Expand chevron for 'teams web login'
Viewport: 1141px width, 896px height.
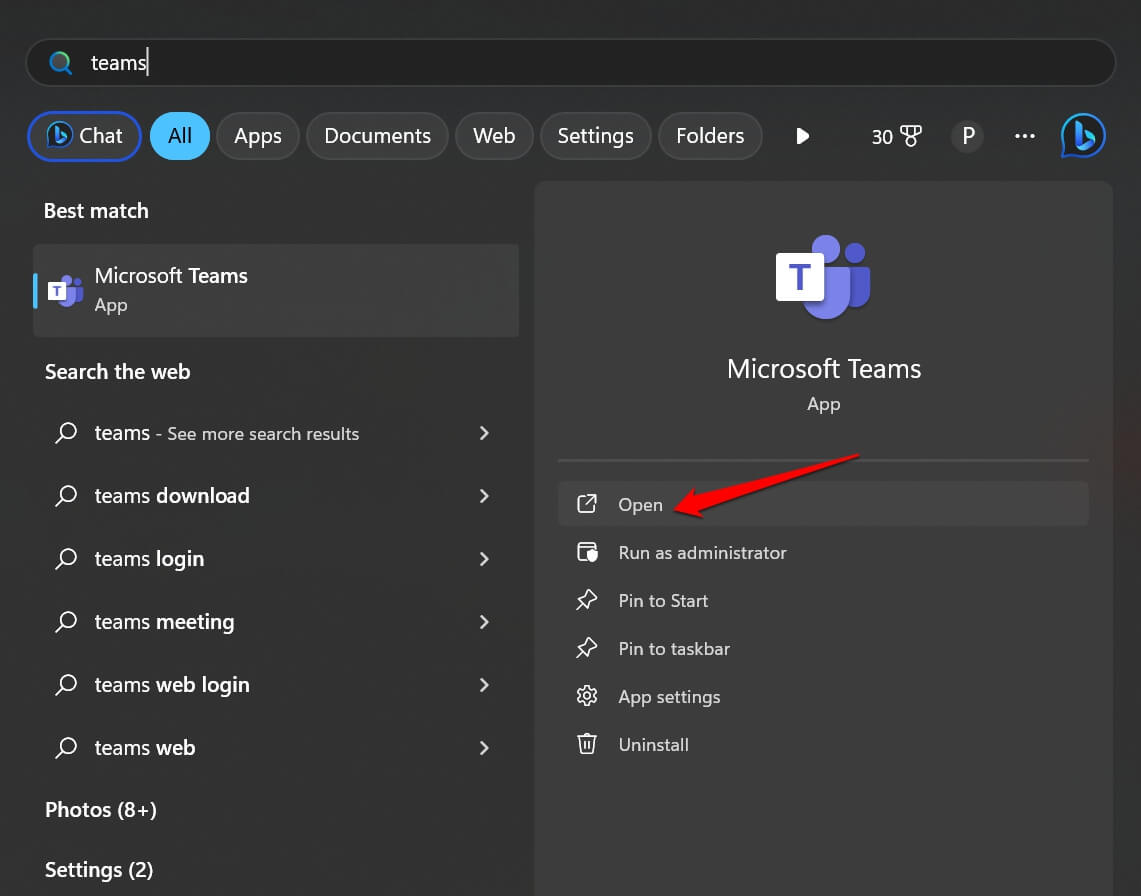point(484,685)
